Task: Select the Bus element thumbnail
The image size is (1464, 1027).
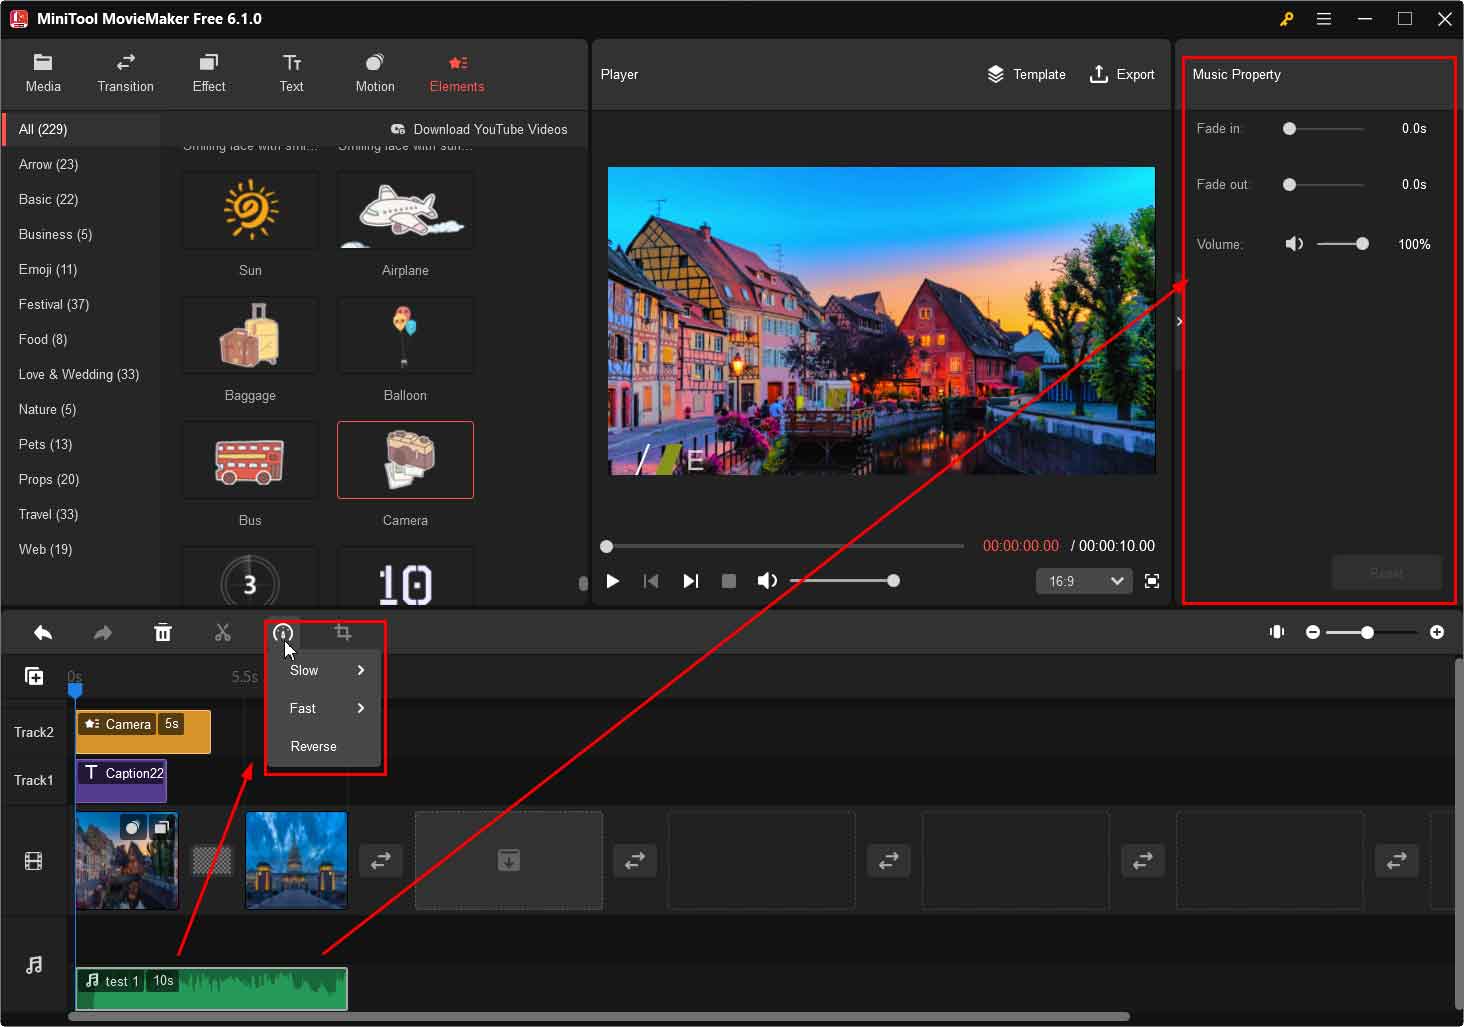Action: [x=250, y=460]
